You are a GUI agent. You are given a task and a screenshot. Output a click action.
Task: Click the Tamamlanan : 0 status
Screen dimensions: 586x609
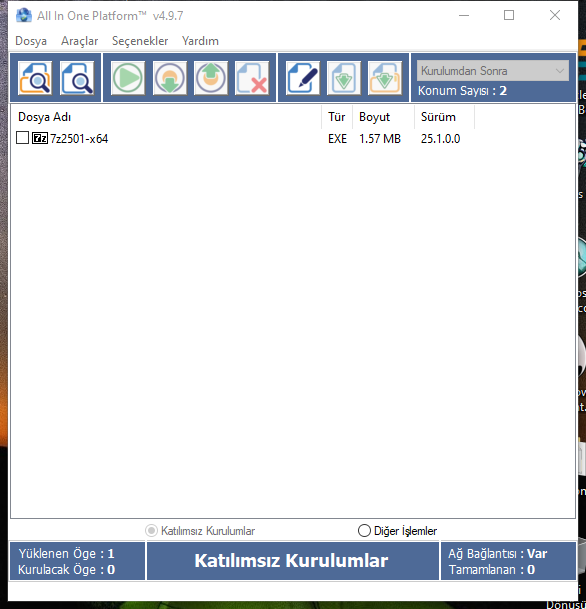tap(492, 570)
